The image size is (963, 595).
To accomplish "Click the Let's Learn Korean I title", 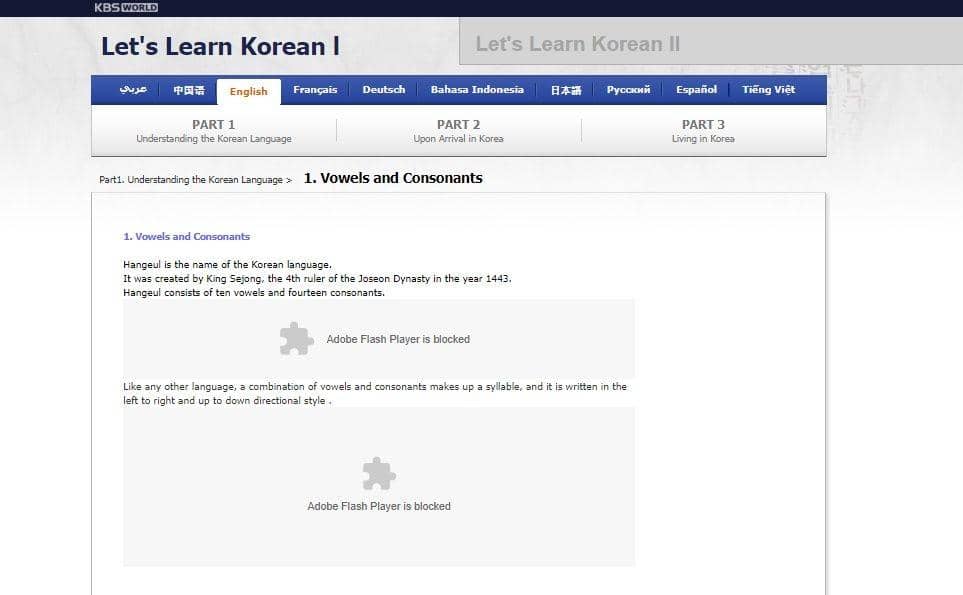I will coord(220,45).
